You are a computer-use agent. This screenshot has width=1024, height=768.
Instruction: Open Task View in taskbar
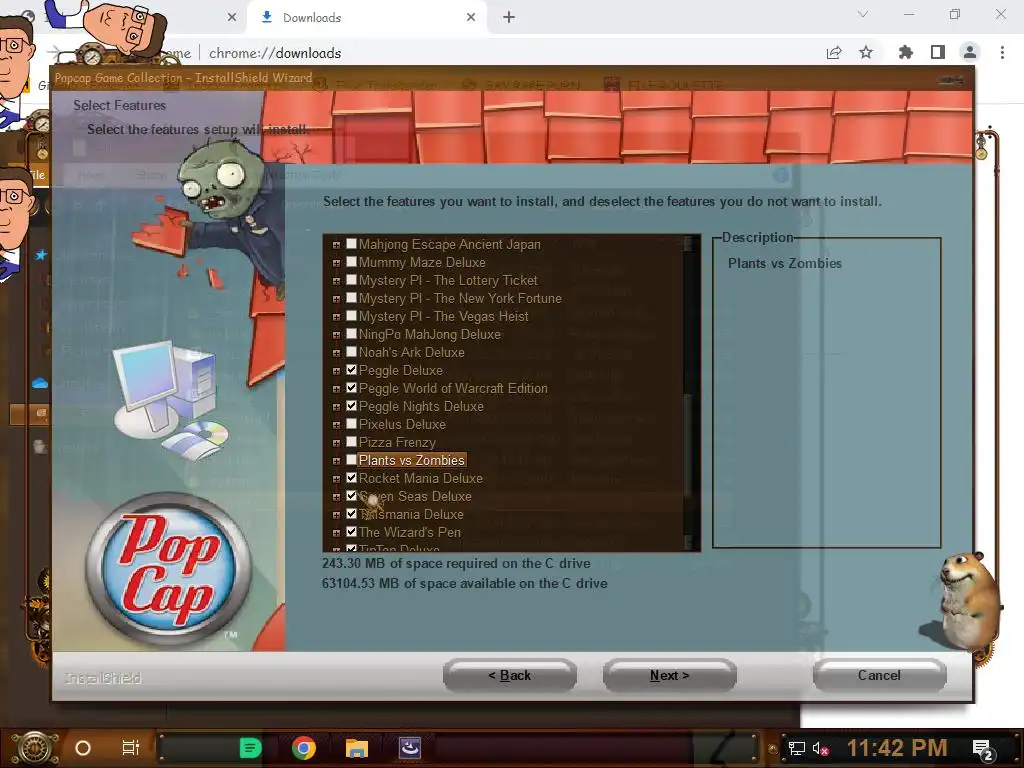pyautogui.click(x=131, y=748)
